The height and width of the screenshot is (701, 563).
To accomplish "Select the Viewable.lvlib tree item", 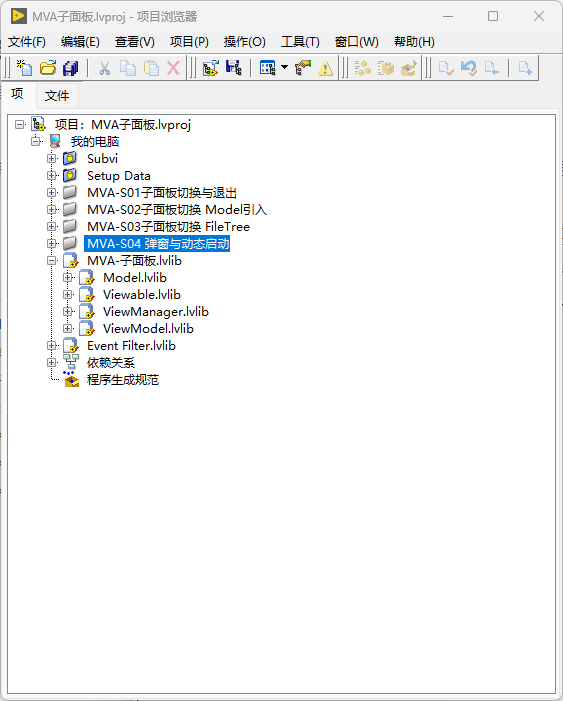I will 142,295.
